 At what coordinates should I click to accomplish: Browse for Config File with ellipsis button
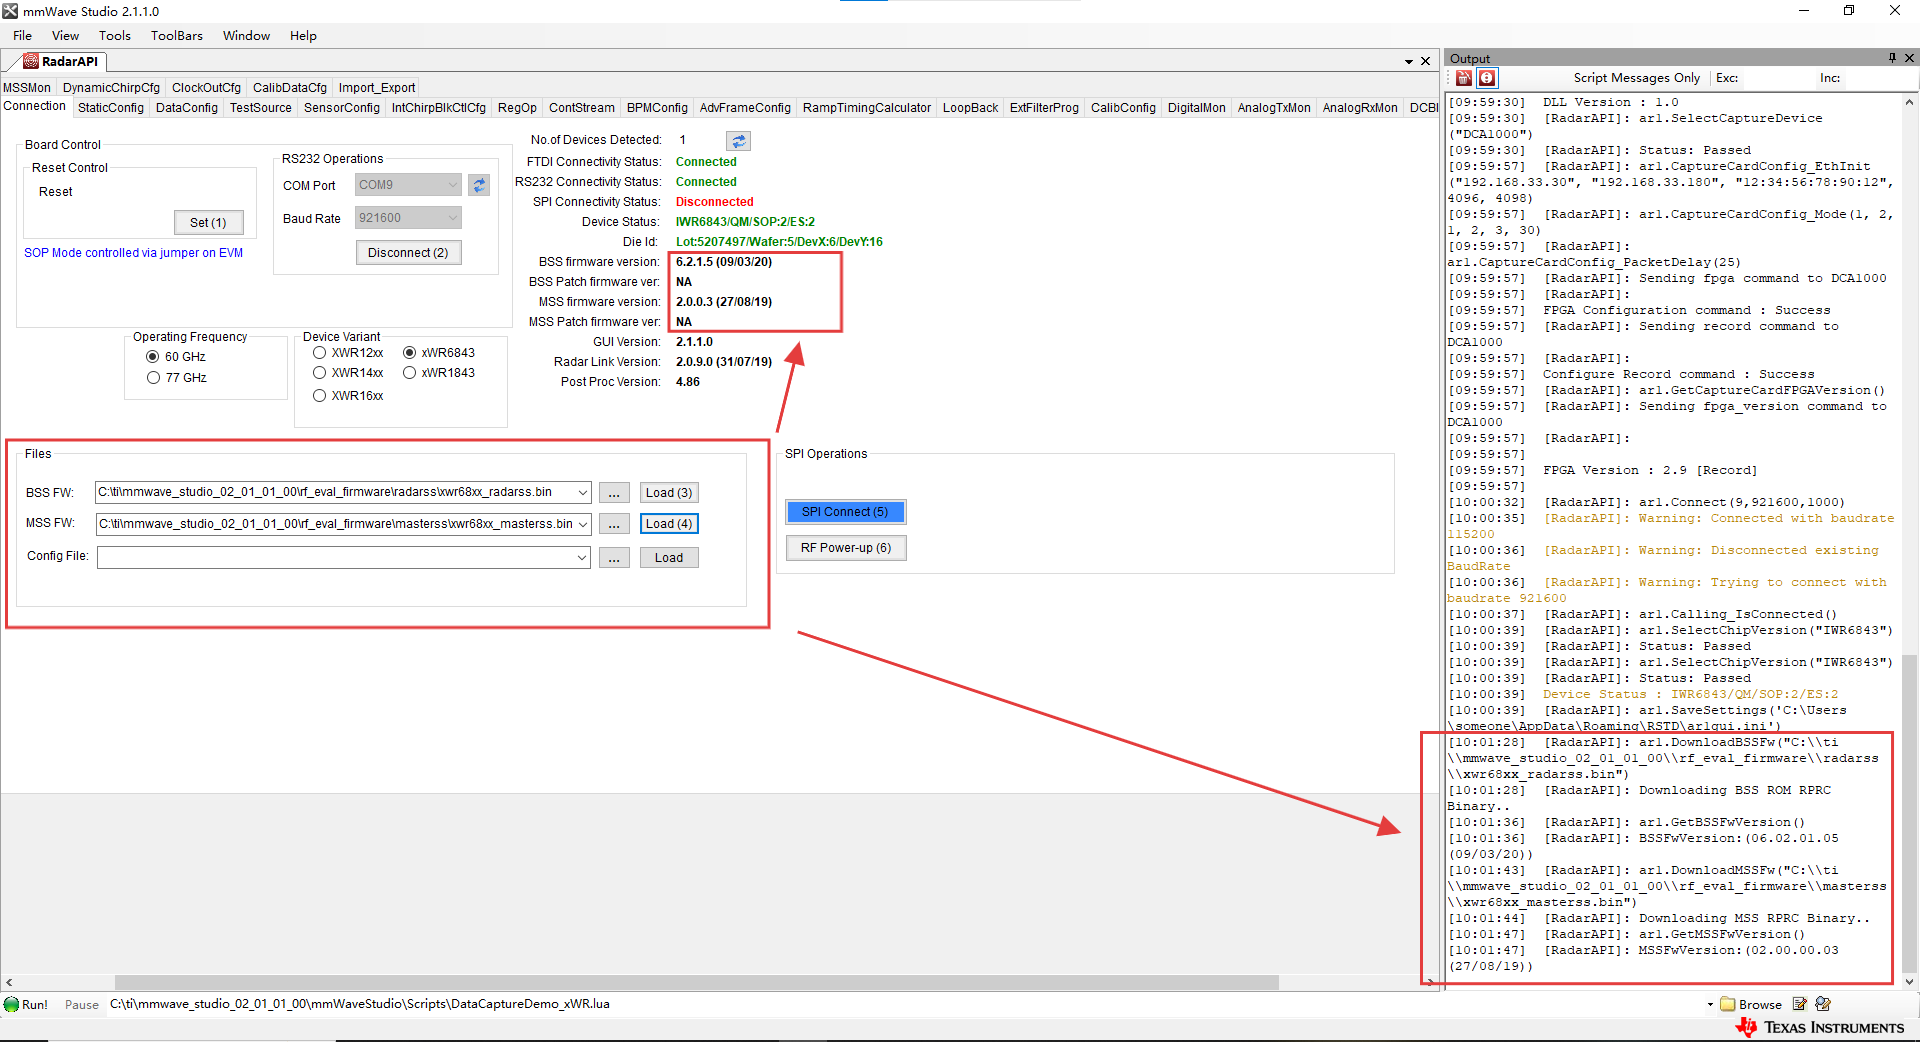click(614, 558)
